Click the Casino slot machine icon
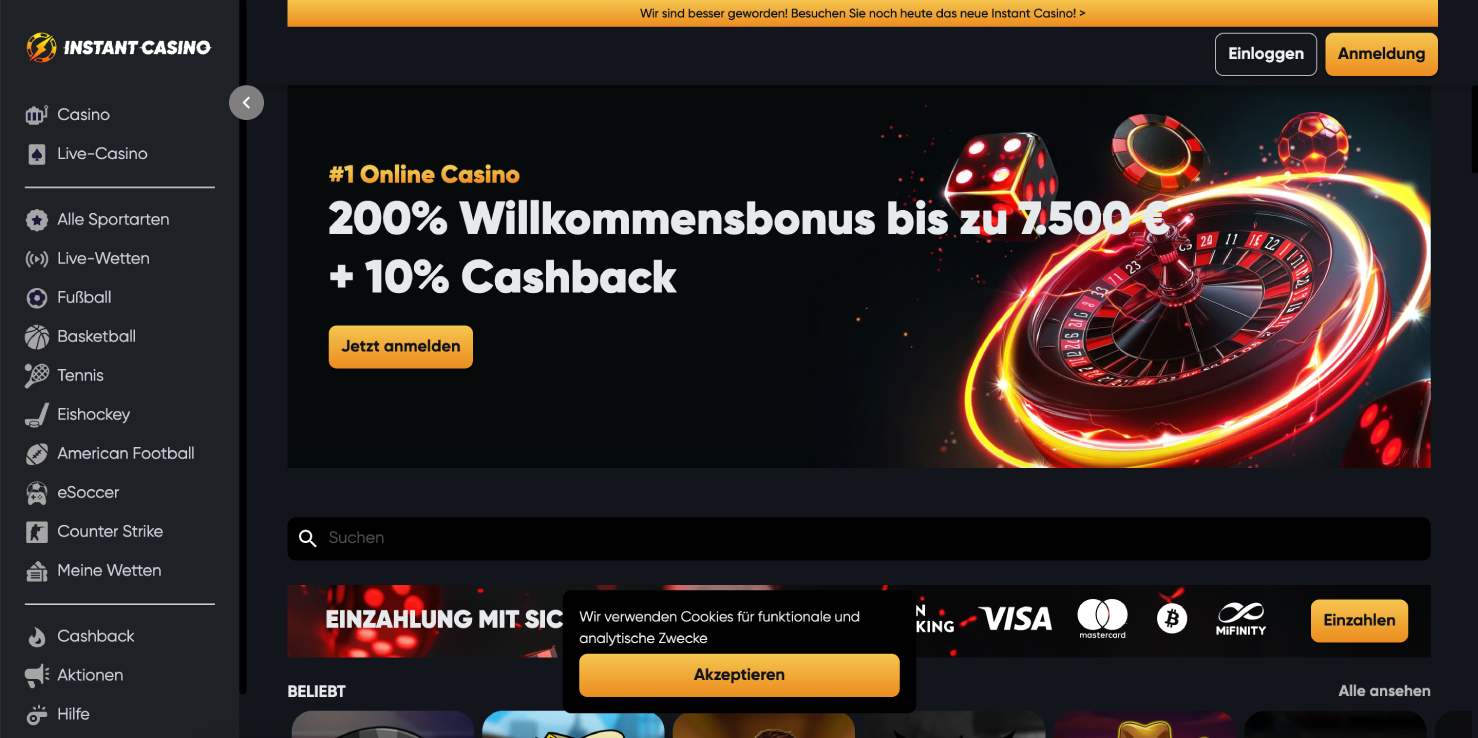Viewport: 1478px width, 738px height. click(37, 115)
